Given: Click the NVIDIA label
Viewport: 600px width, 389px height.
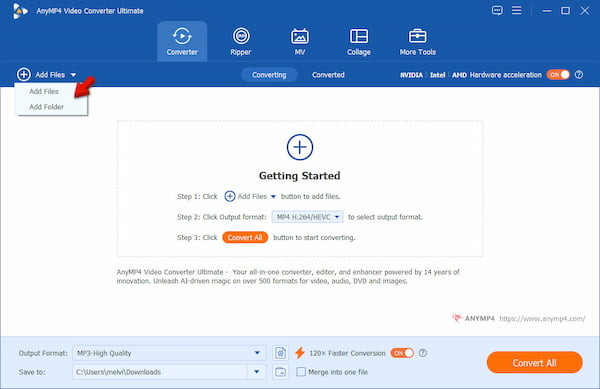Looking at the screenshot, I should pyautogui.click(x=411, y=75).
